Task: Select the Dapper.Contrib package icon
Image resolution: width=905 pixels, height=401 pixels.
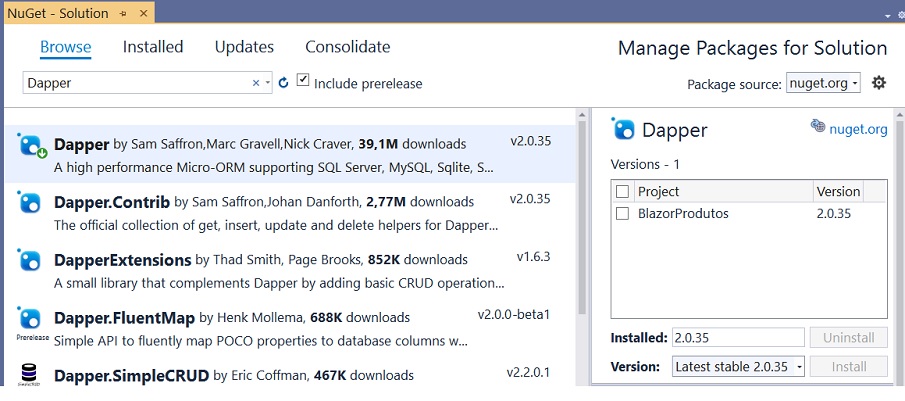Action: [x=29, y=202]
